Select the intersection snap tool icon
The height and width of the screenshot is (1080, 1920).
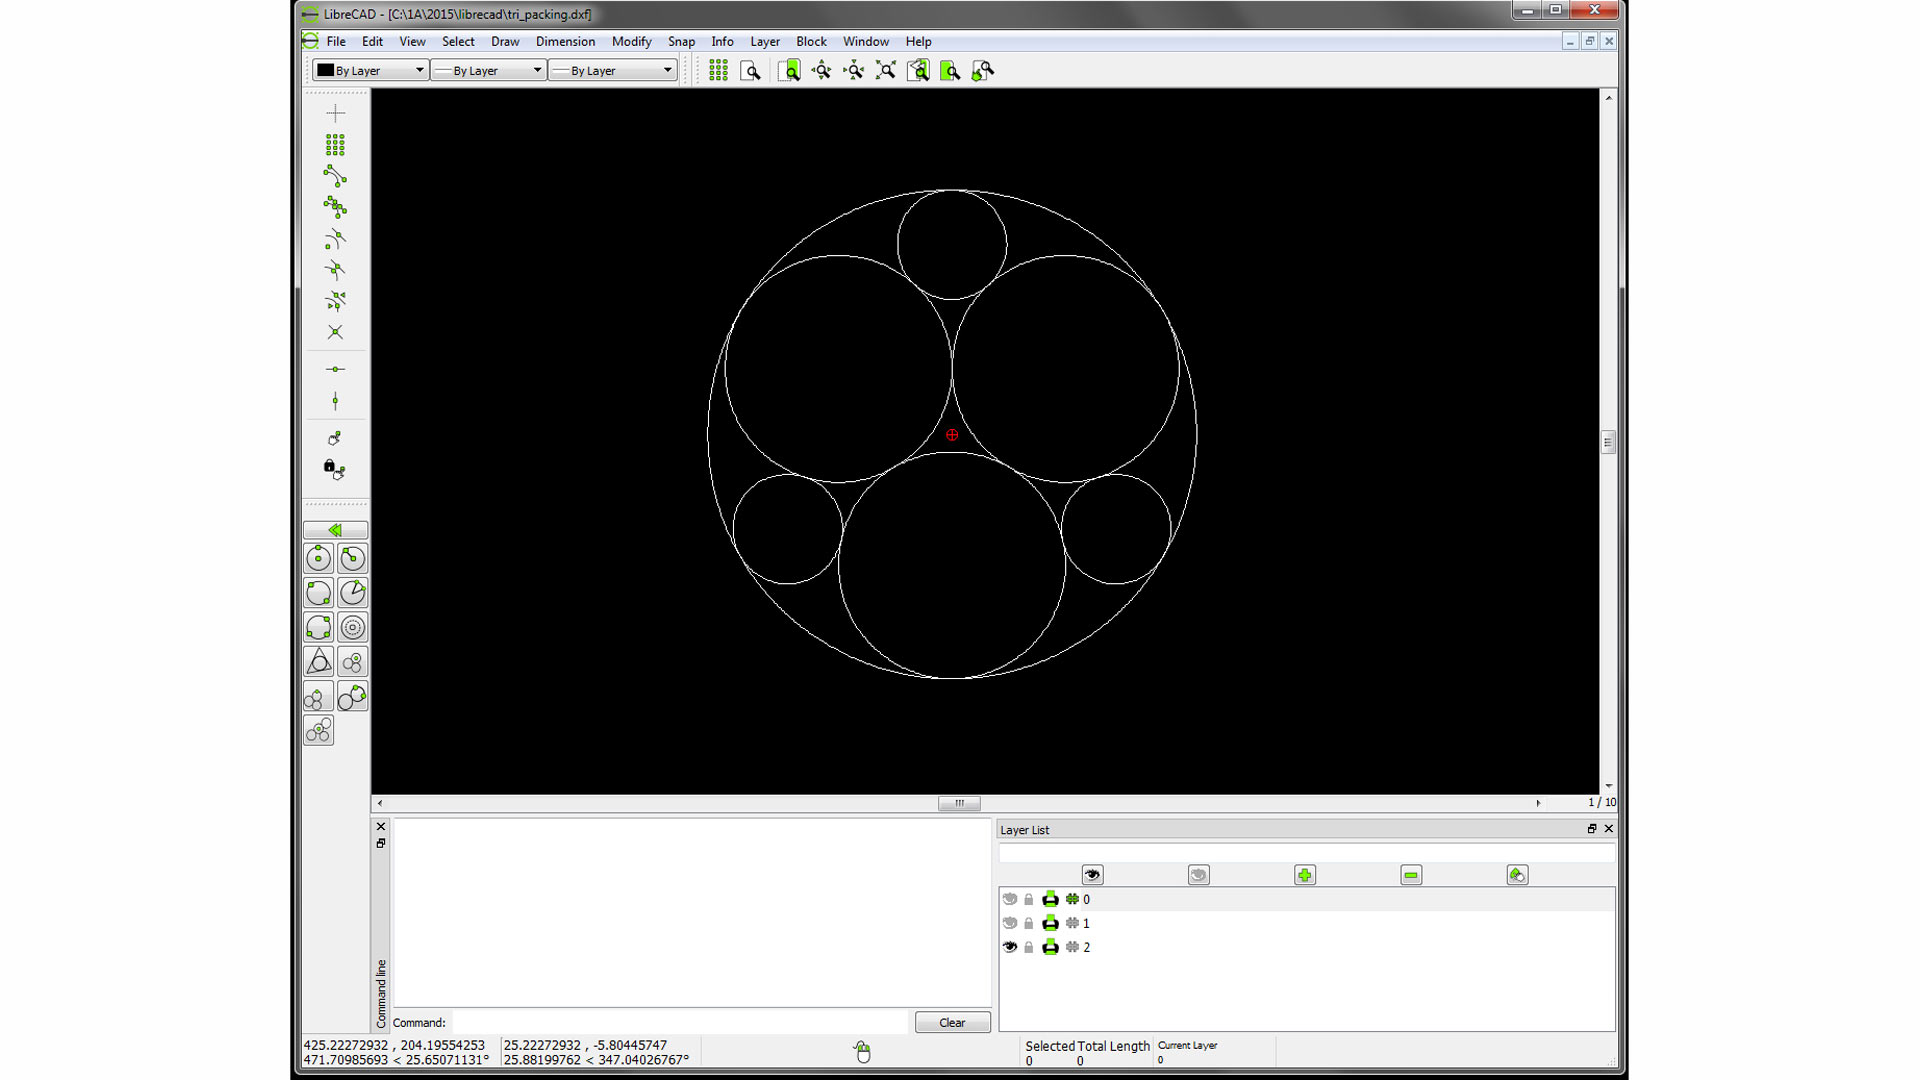coord(336,332)
